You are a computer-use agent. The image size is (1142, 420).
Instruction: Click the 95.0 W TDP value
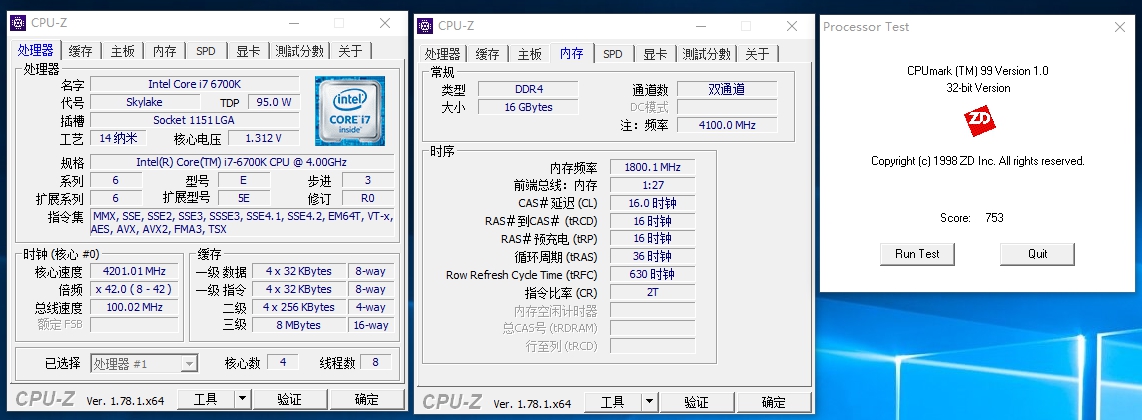pyautogui.click(x=274, y=102)
